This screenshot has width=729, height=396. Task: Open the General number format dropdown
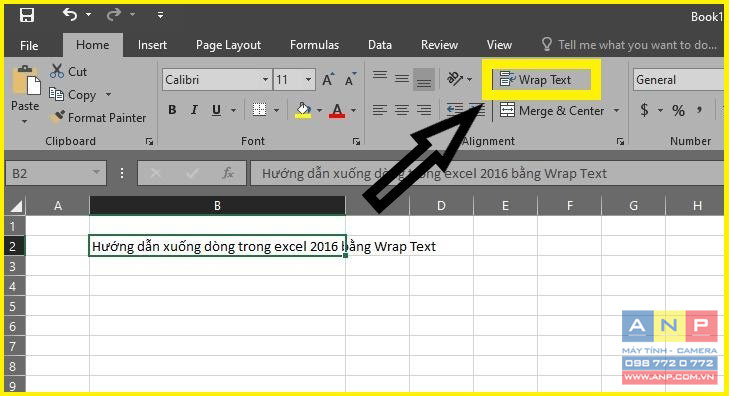point(679,80)
